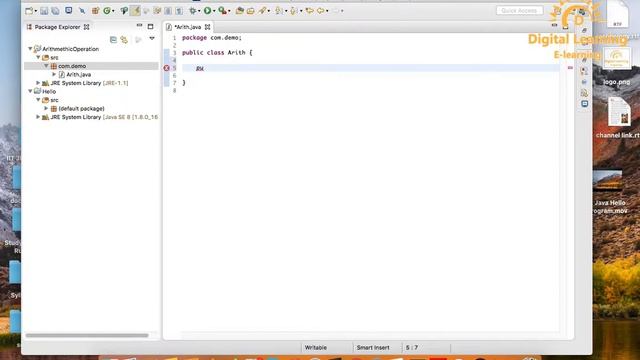Click the New wizard toolbar icon
The height and width of the screenshot is (360, 640).
[x=29, y=11]
